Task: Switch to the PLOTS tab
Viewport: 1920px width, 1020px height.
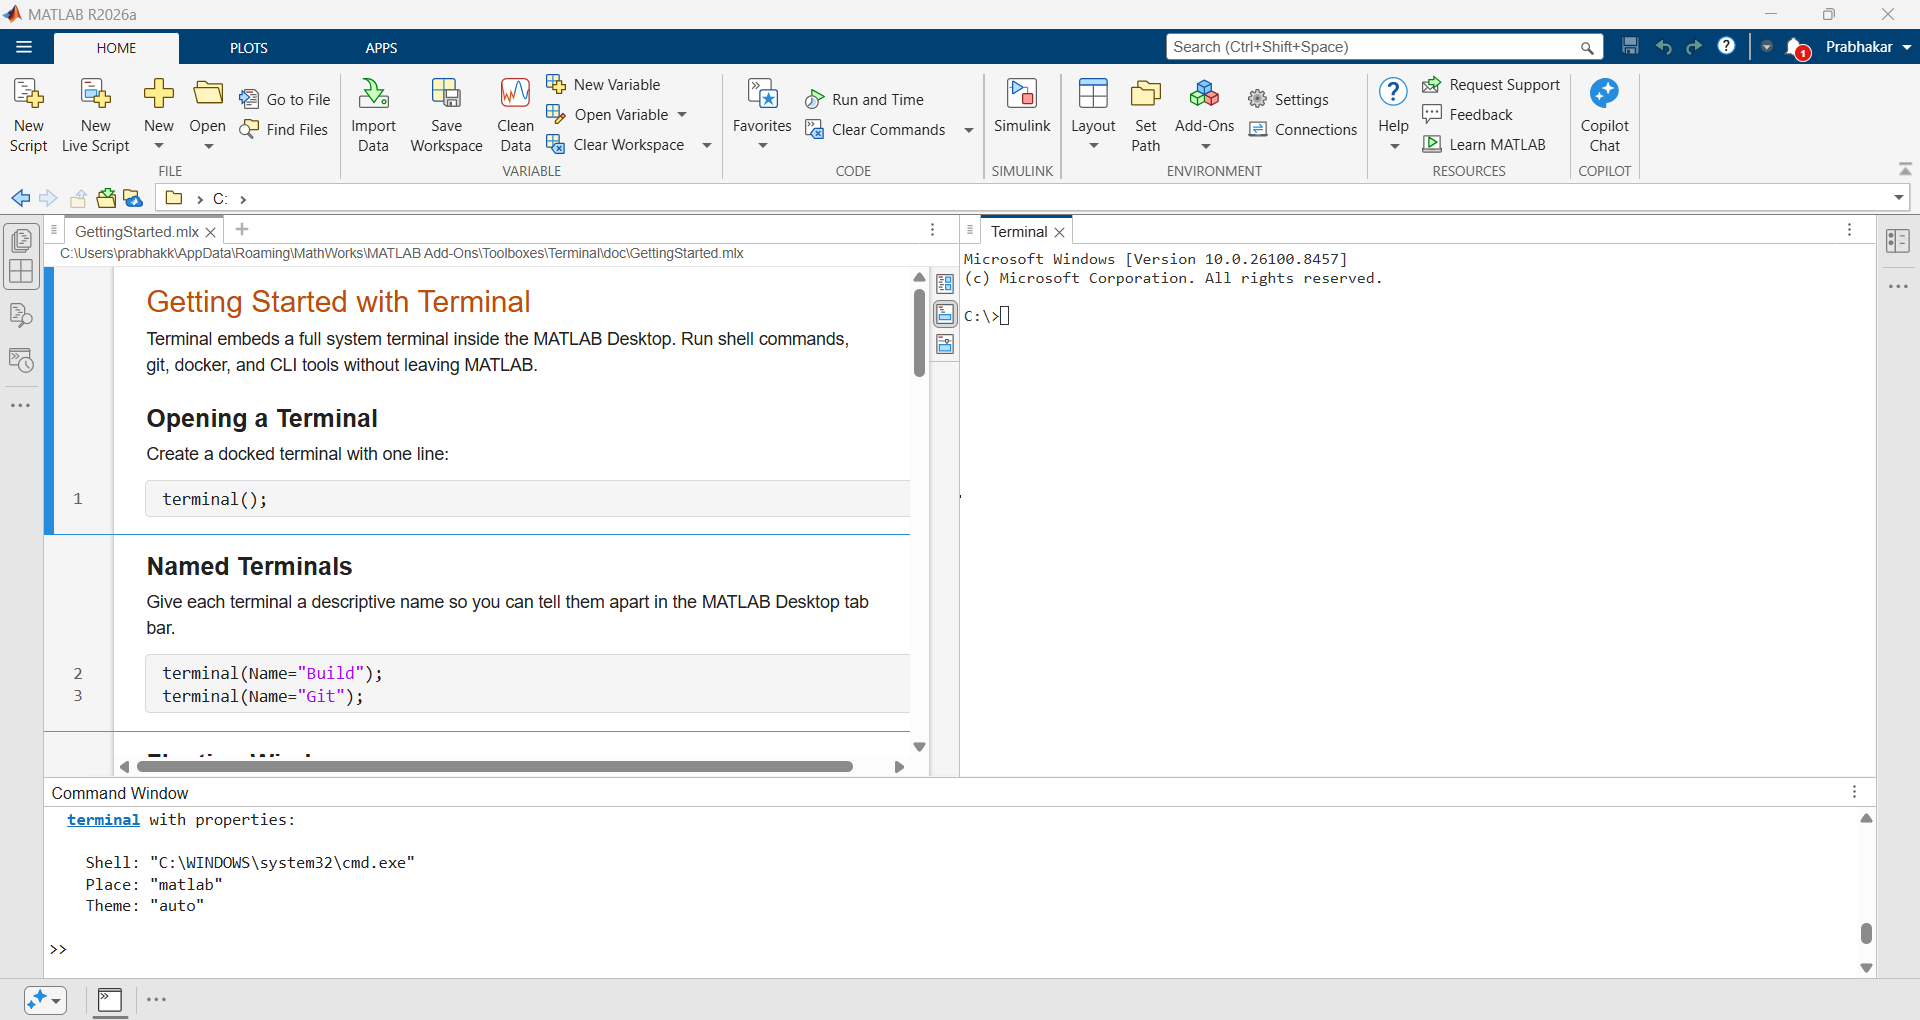Action: click(248, 48)
